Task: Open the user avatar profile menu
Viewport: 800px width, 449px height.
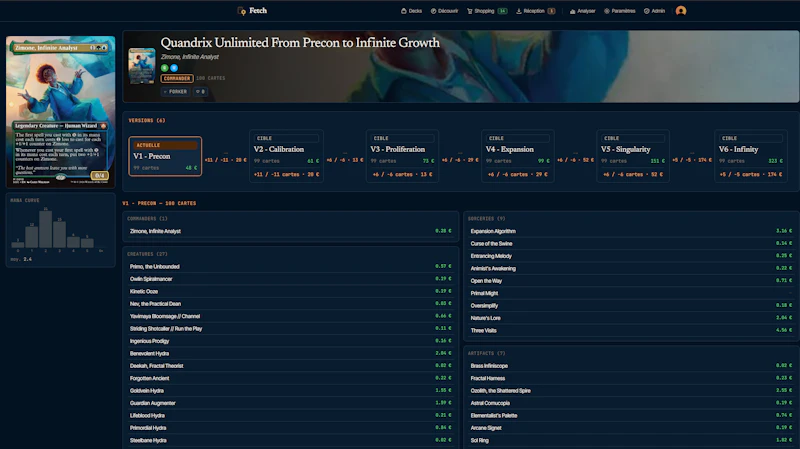Action: click(681, 11)
